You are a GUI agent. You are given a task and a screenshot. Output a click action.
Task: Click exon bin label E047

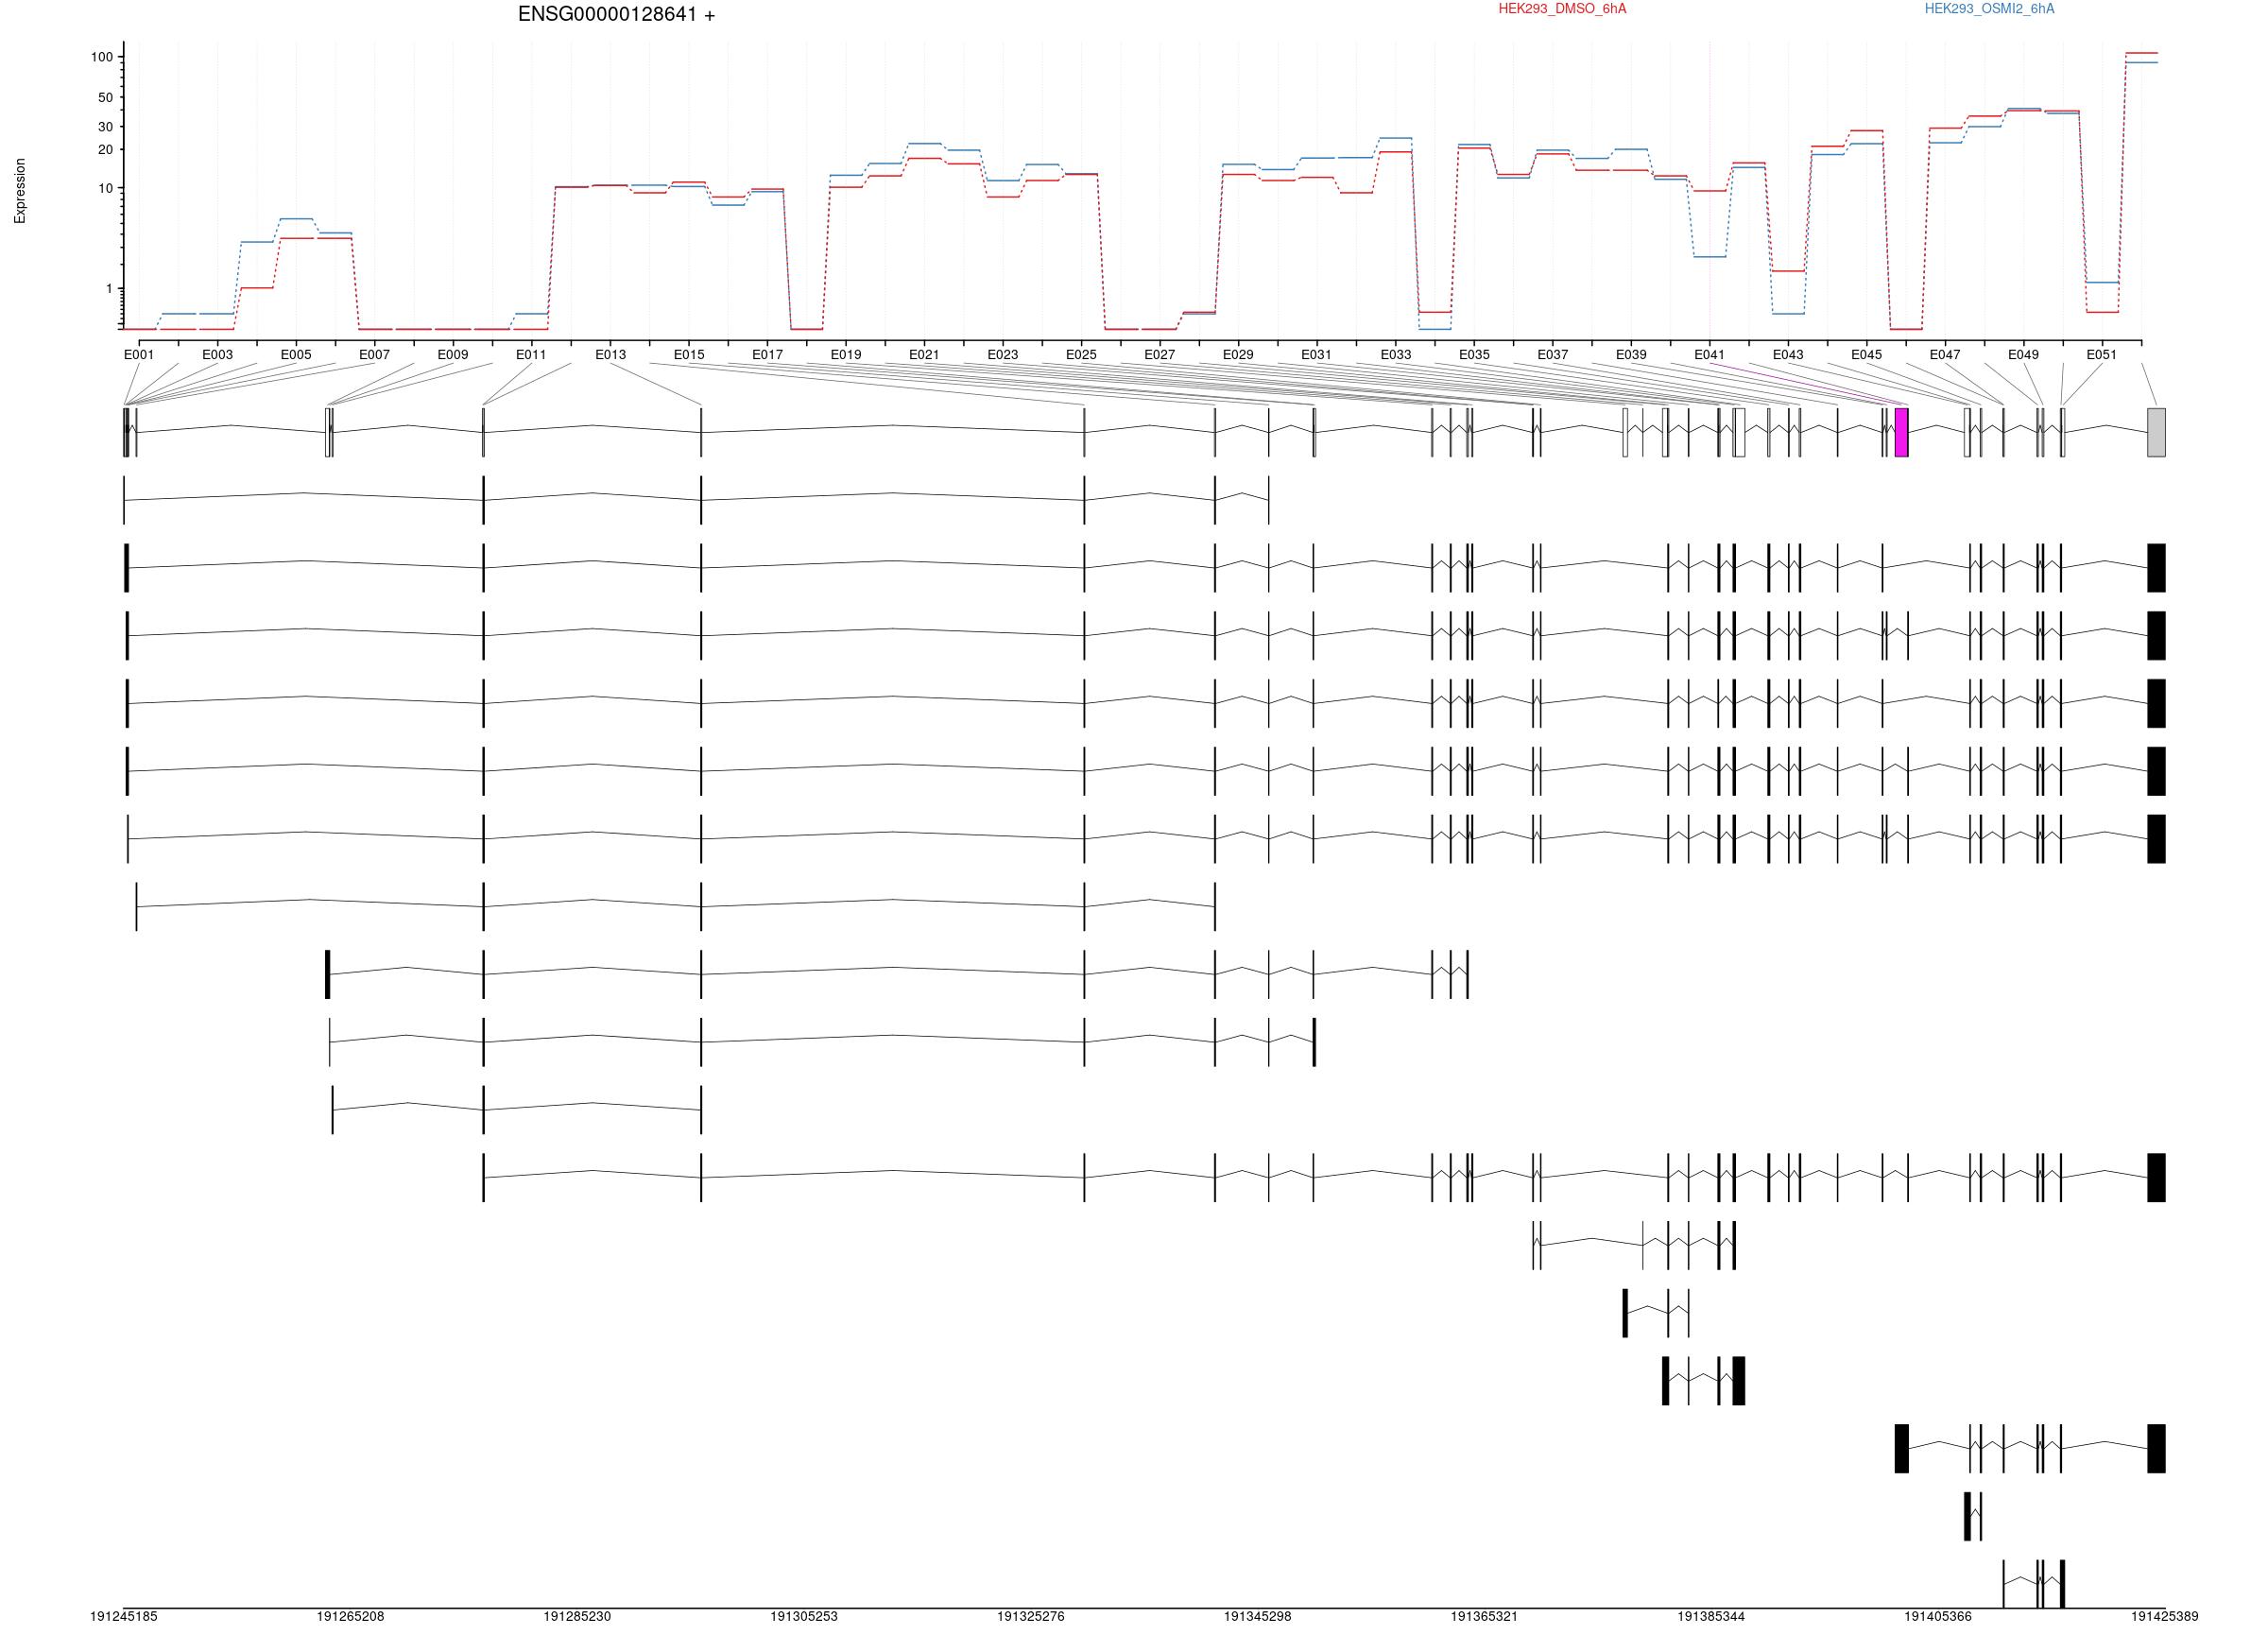[x=1945, y=355]
